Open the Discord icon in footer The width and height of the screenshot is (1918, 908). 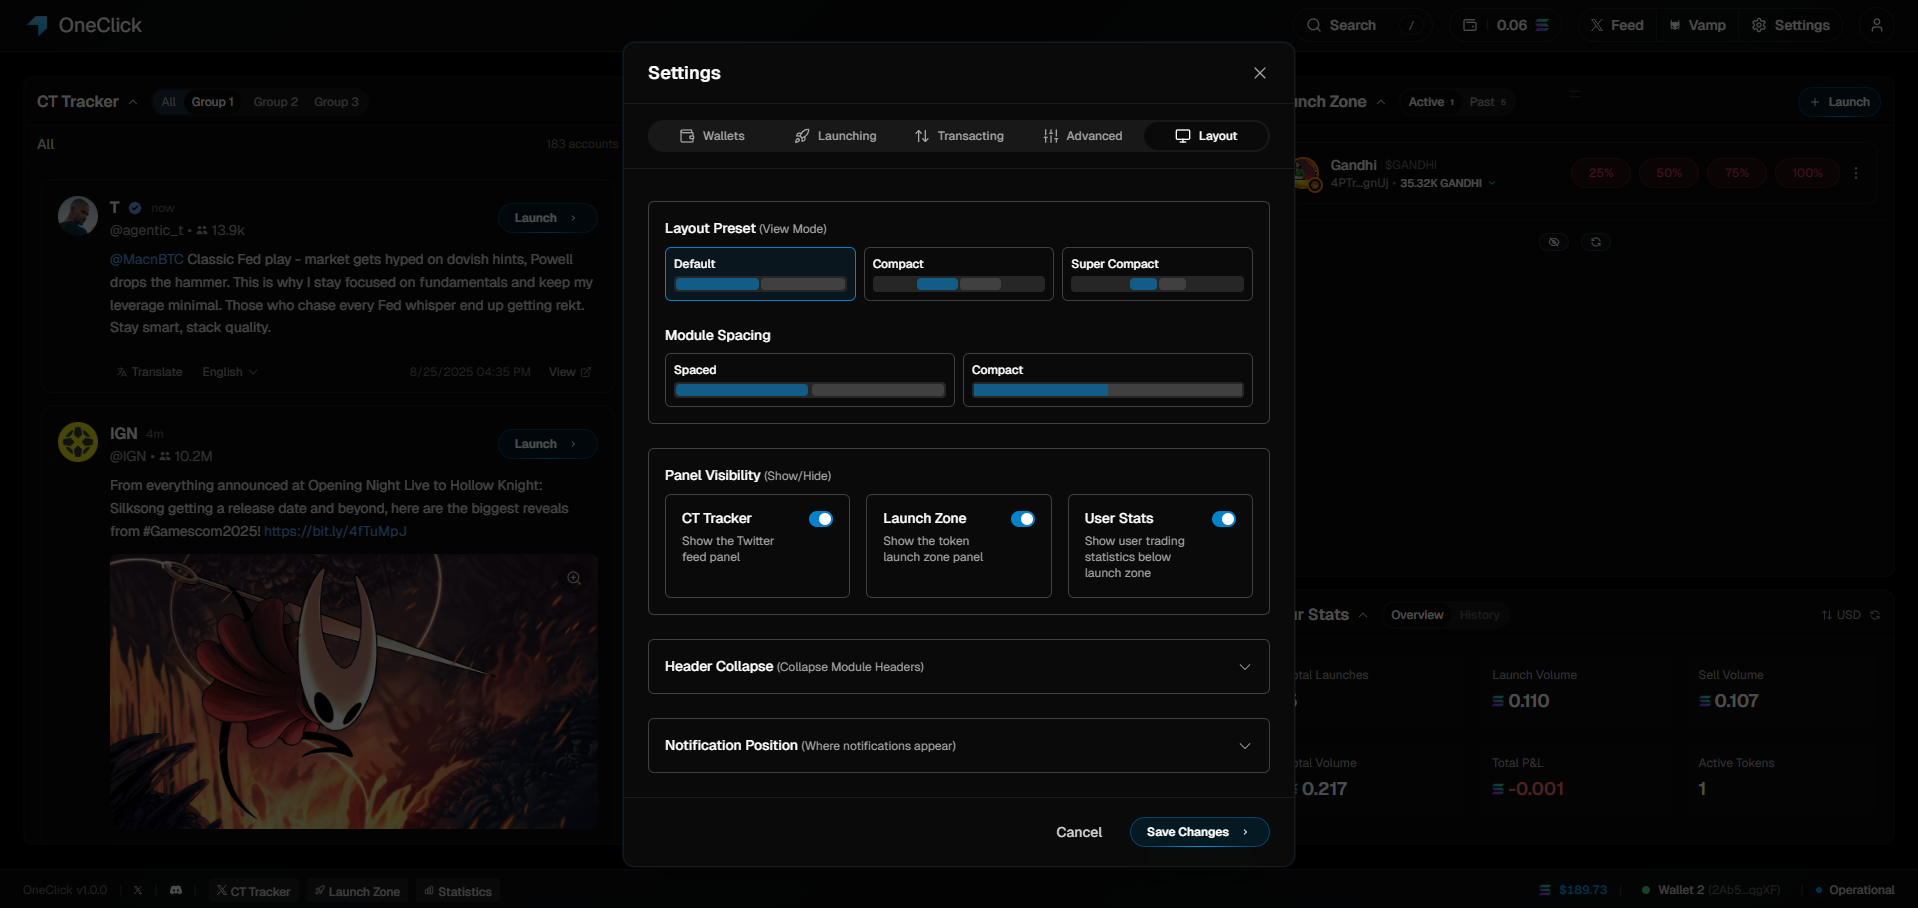coord(176,890)
